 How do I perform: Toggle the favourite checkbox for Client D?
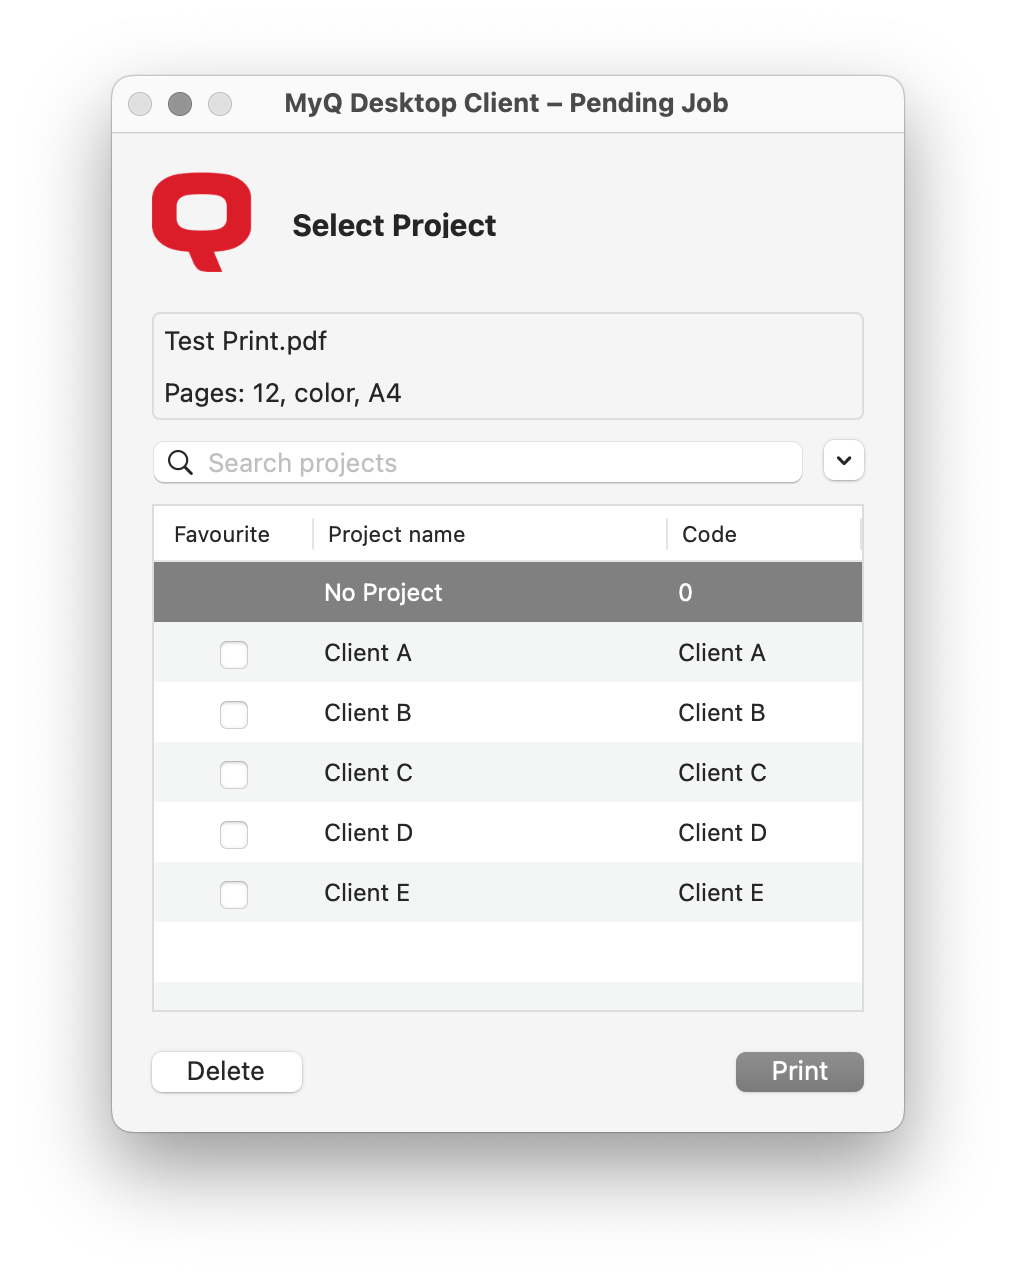pyautogui.click(x=233, y=834)
